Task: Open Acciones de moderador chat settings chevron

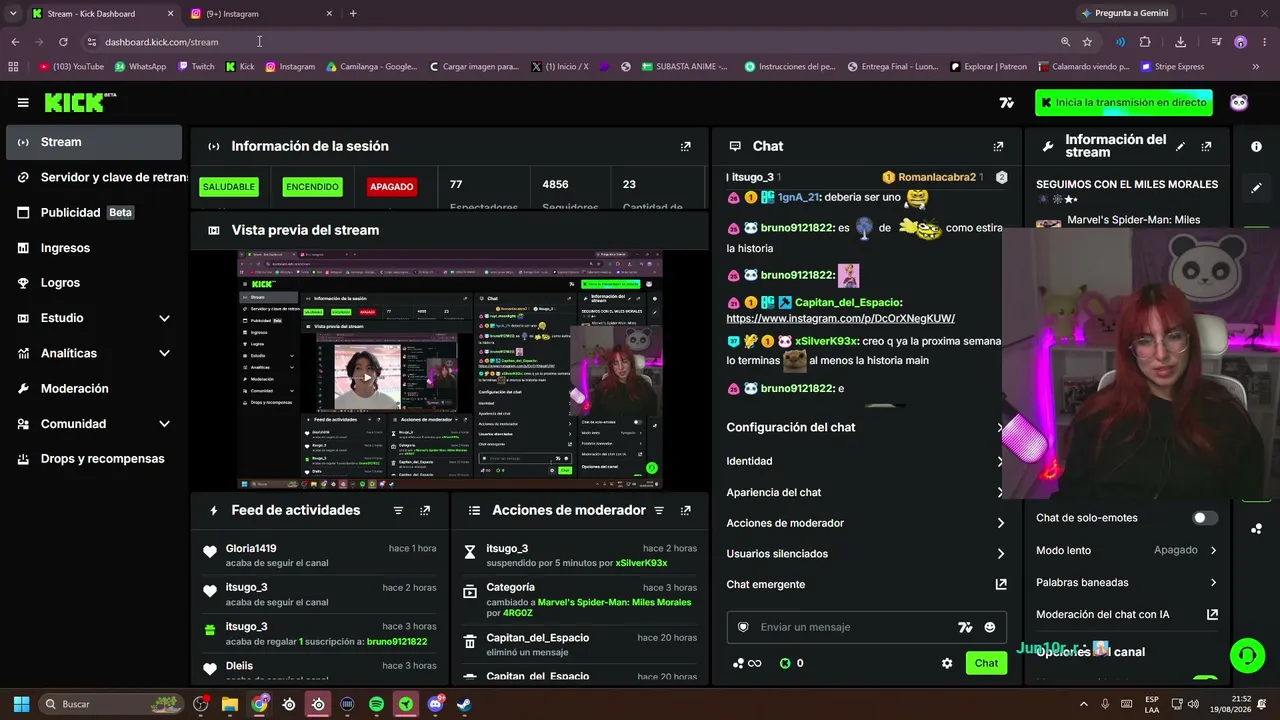Action: 1000,523
